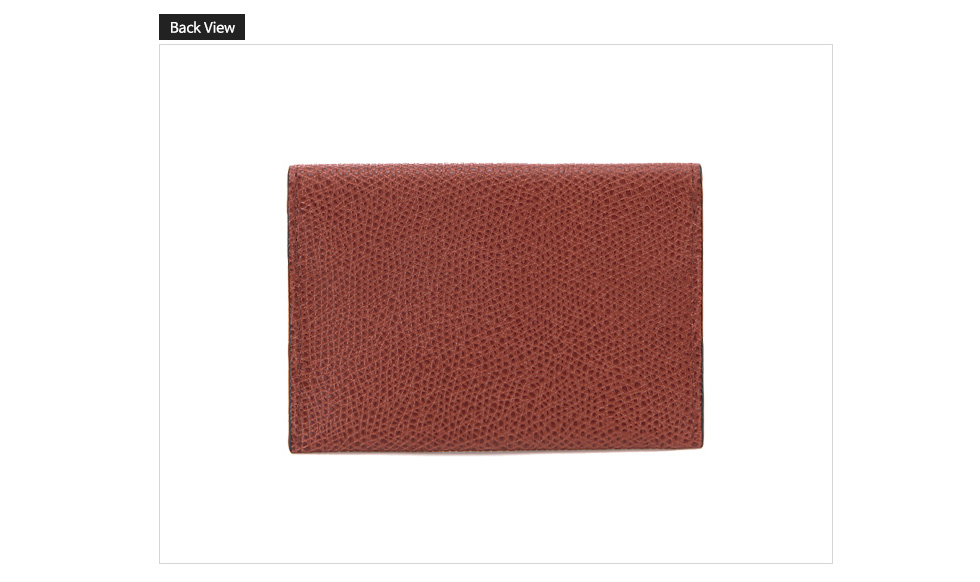The image size is (980, 582).
Task: Click the wallet's bottom-right corner
Action: tap(700, 444)
